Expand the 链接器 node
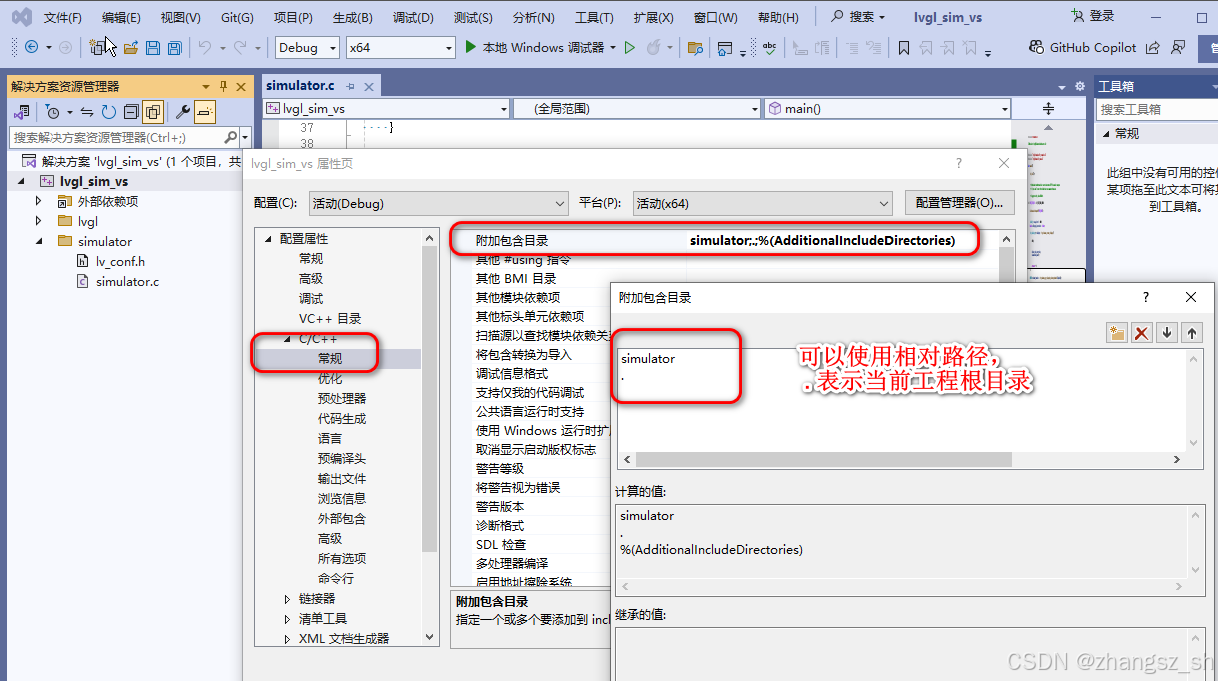 tap(288, 599)
